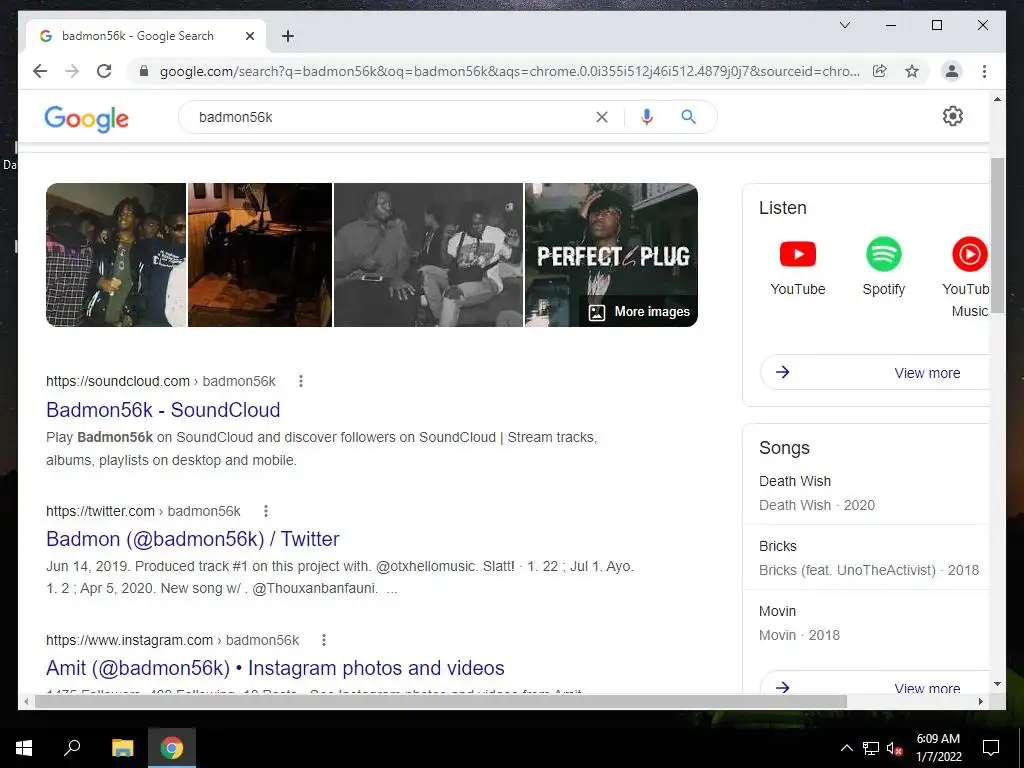The height and width of the screenshot is (768, 1024).
Task: Listen on YouTube
Action: [x=797, y=267]
